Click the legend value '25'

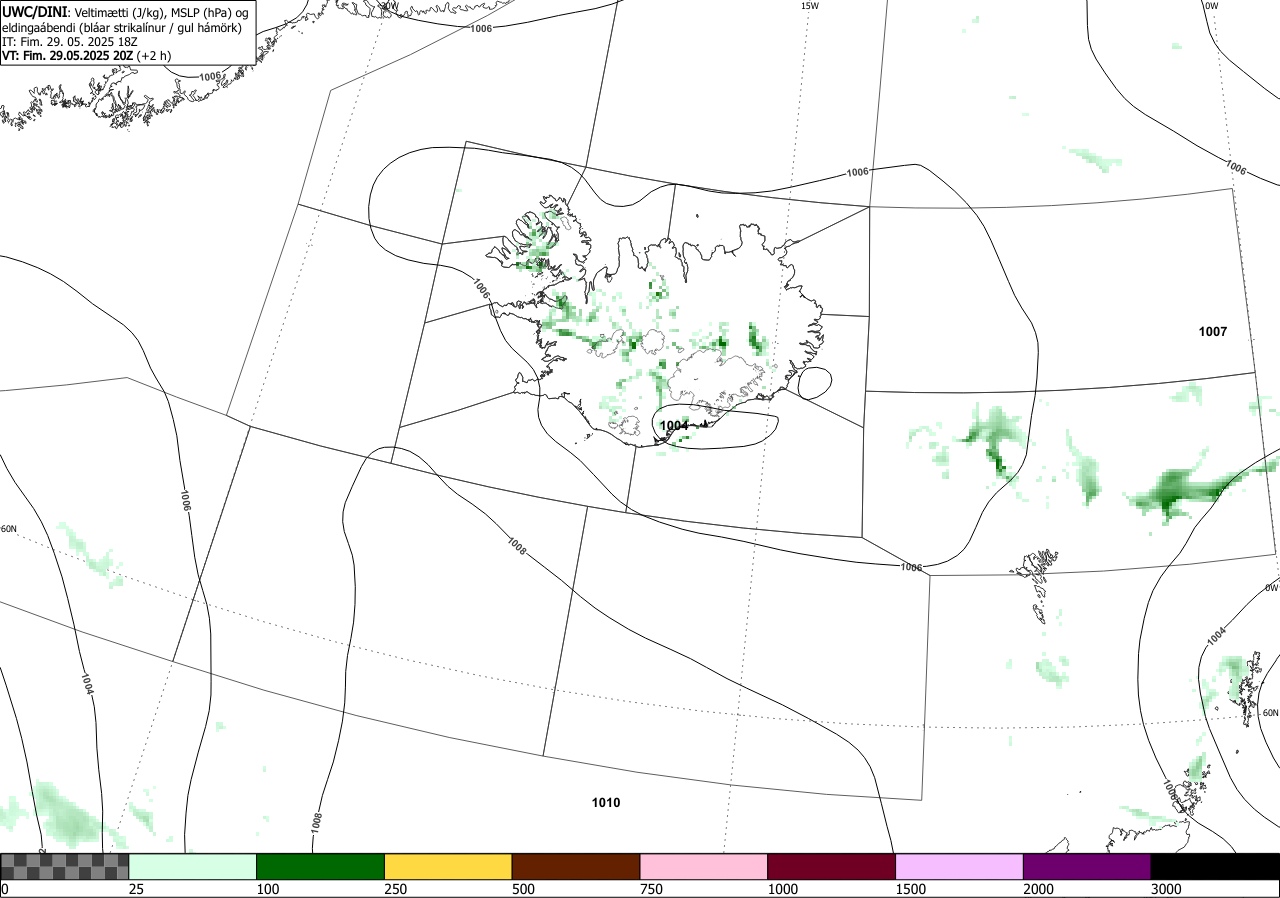[136, 889]
